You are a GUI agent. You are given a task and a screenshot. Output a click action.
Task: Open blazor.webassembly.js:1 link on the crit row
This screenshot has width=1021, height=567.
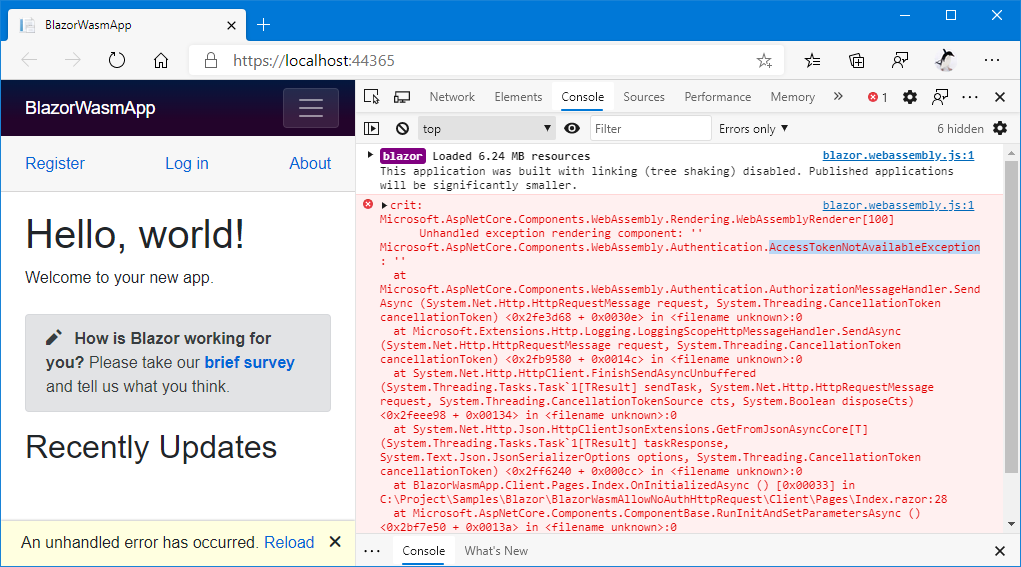898,205
